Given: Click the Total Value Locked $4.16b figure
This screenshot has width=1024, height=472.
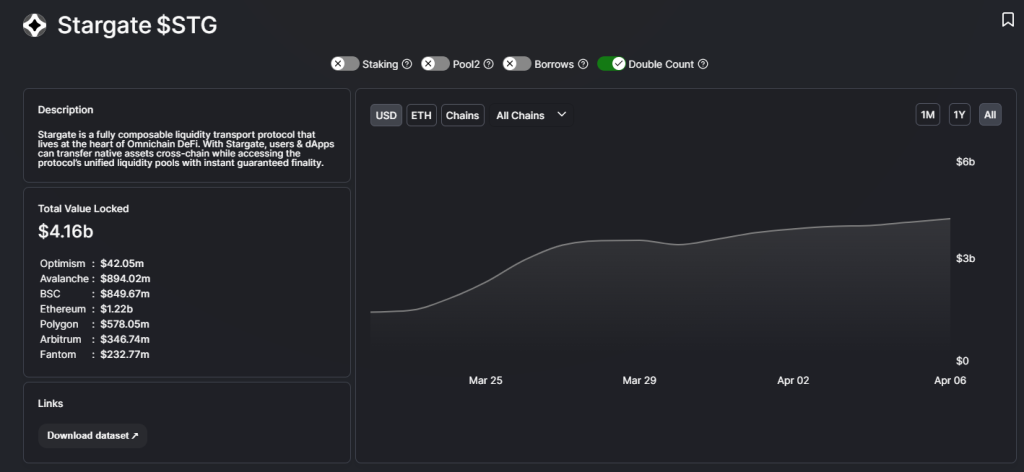Looking at the screenshot, I should (66, 231).
